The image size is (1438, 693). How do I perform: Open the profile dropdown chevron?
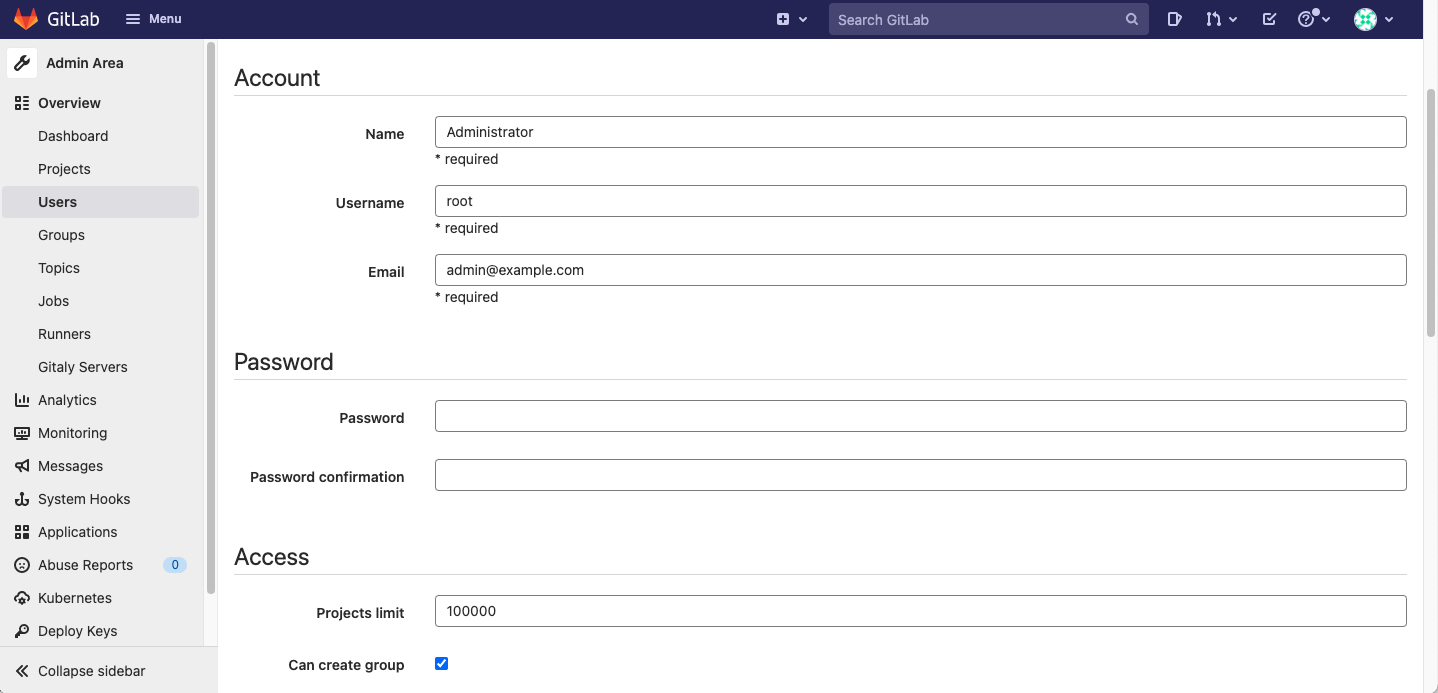click(1390, 19)
